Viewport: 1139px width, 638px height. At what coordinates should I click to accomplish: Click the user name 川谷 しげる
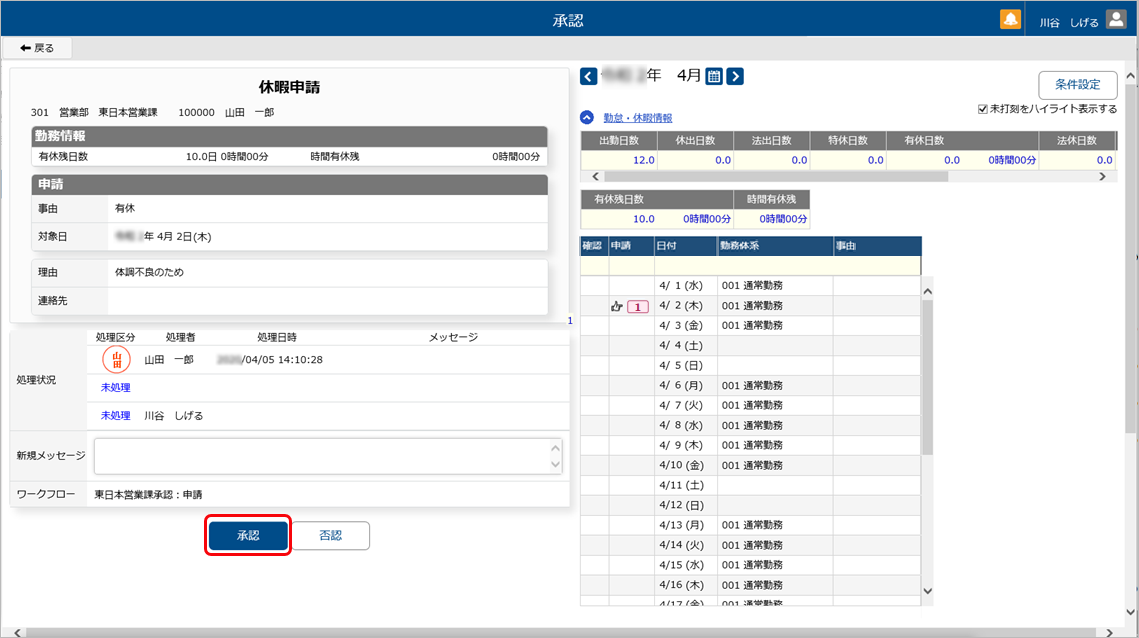tap(1069, 23)
